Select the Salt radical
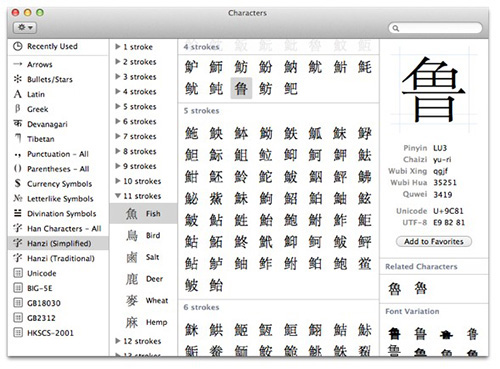This screenshot has height=369, width=500. [143, 257]
